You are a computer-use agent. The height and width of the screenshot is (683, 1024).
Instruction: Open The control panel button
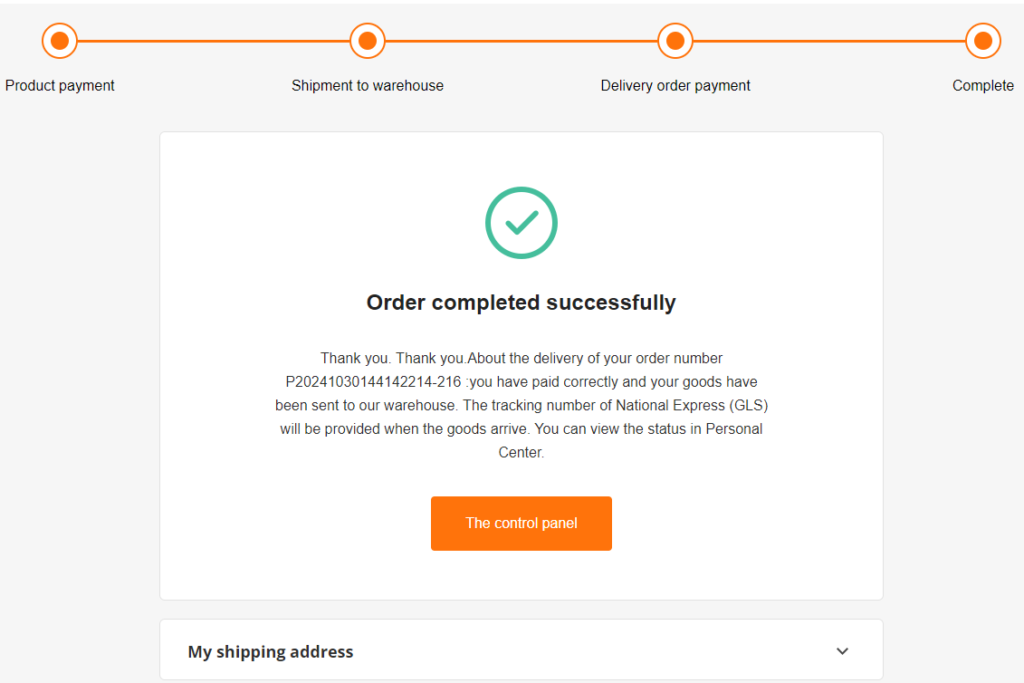coord(521,523)
